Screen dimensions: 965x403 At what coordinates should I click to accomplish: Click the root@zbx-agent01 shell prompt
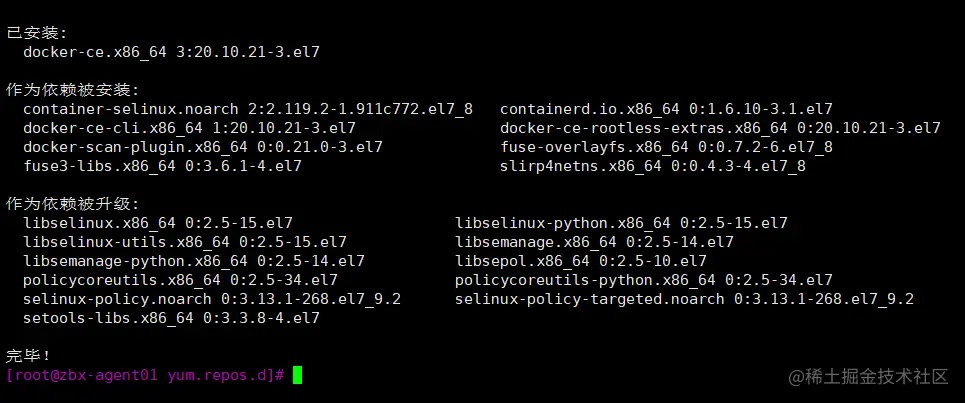tap(146, 375)
